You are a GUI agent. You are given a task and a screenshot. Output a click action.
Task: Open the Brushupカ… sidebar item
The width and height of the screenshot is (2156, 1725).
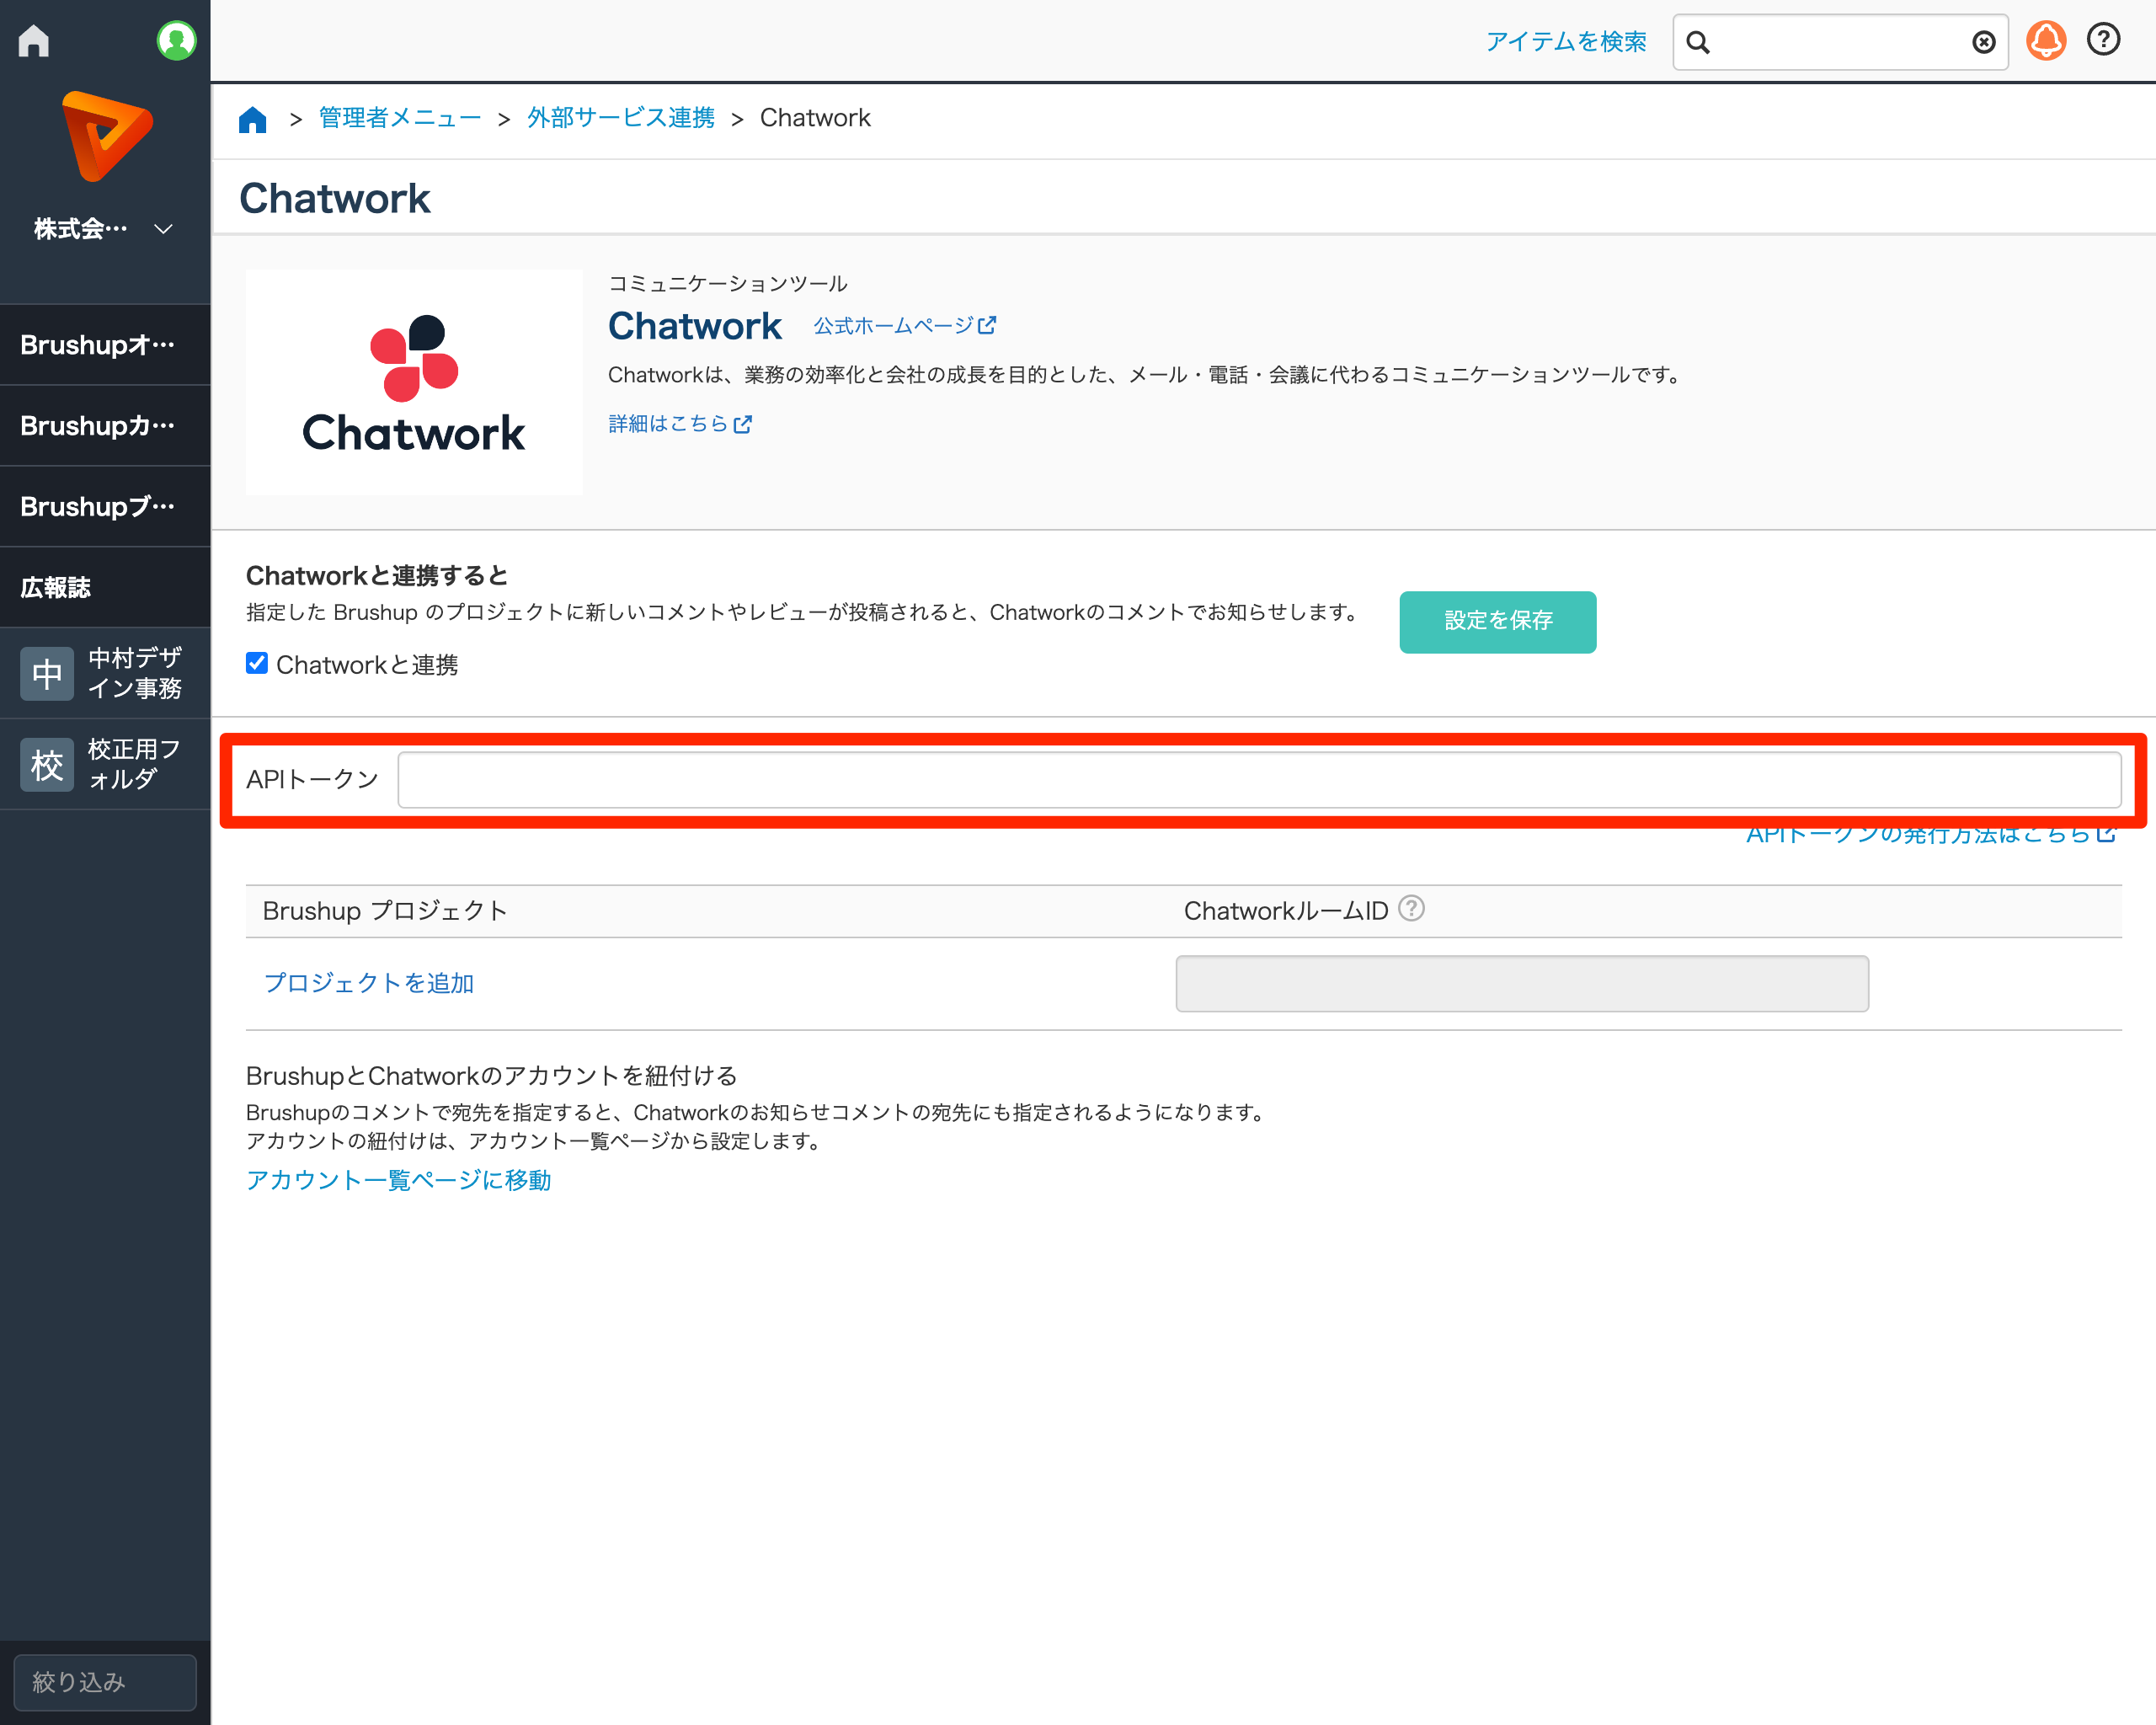105,426
